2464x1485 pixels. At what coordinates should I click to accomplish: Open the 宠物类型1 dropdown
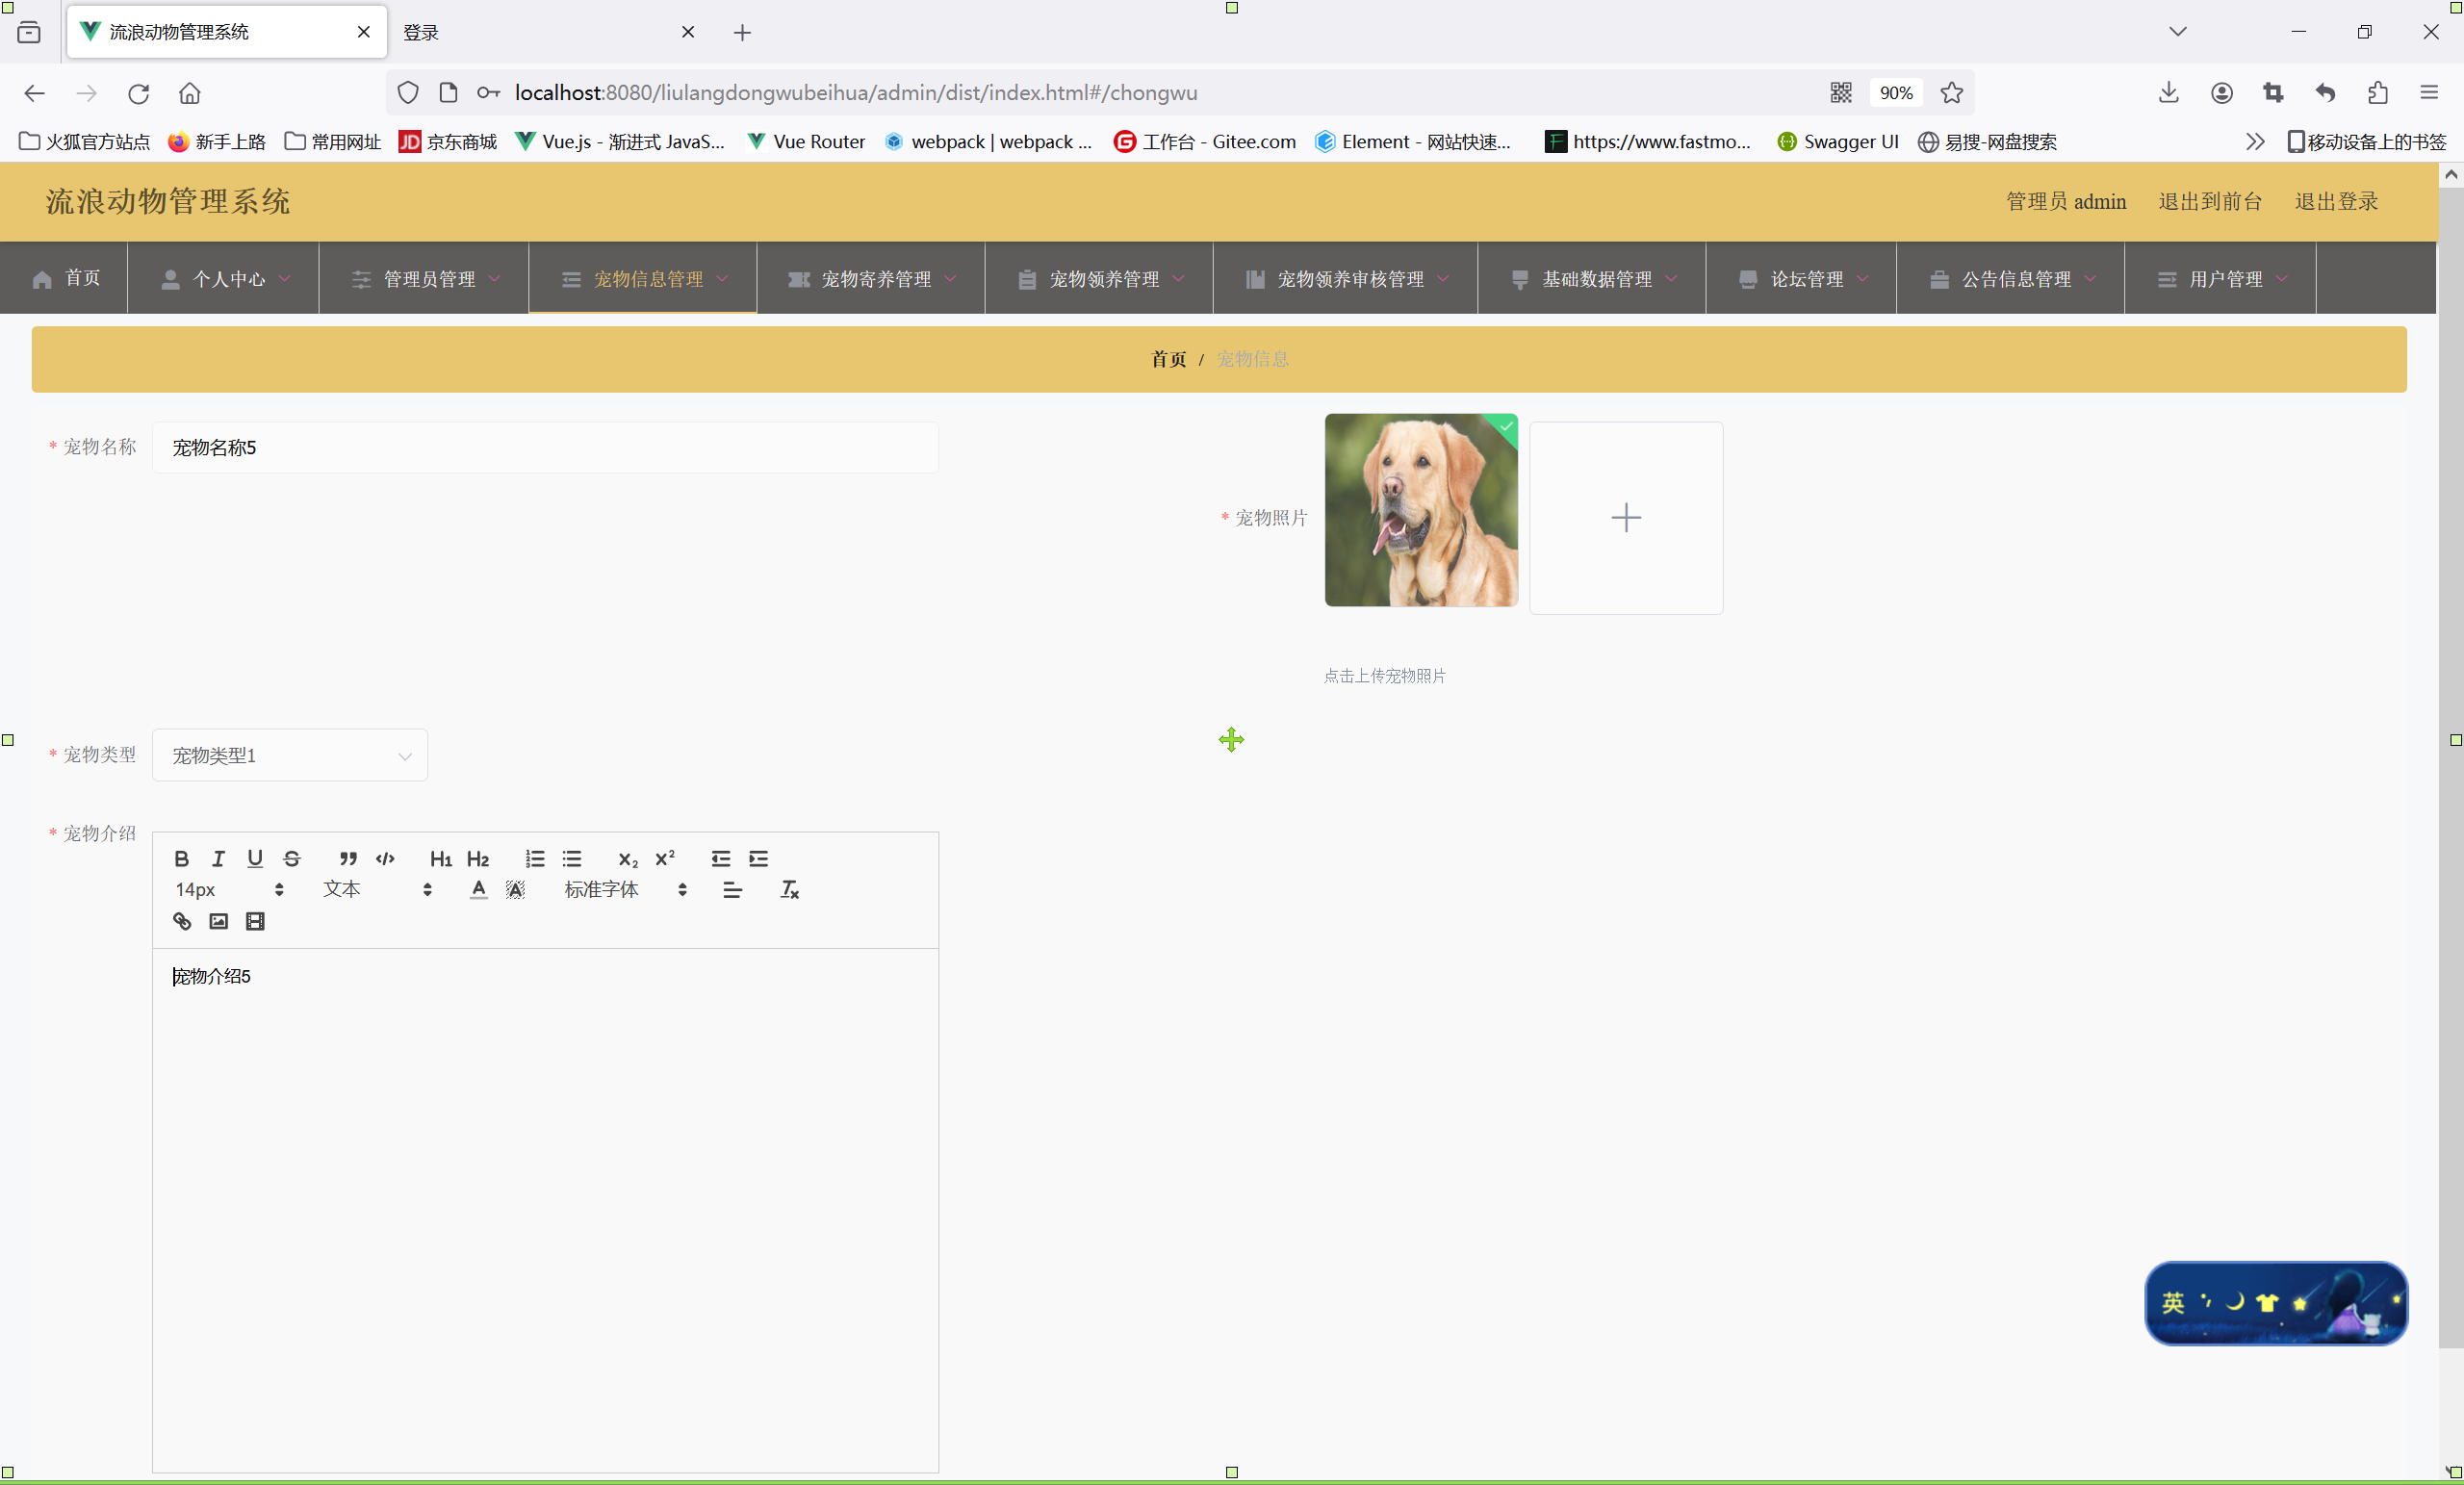289,755
